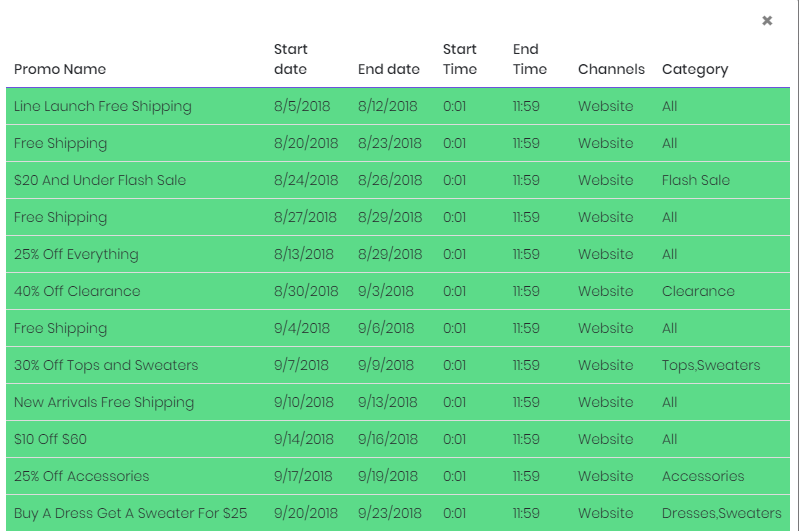This screenshot has width=799, height=531.
Task: Click the 8/20/2018 start date cell
Action: pos(306,143)
